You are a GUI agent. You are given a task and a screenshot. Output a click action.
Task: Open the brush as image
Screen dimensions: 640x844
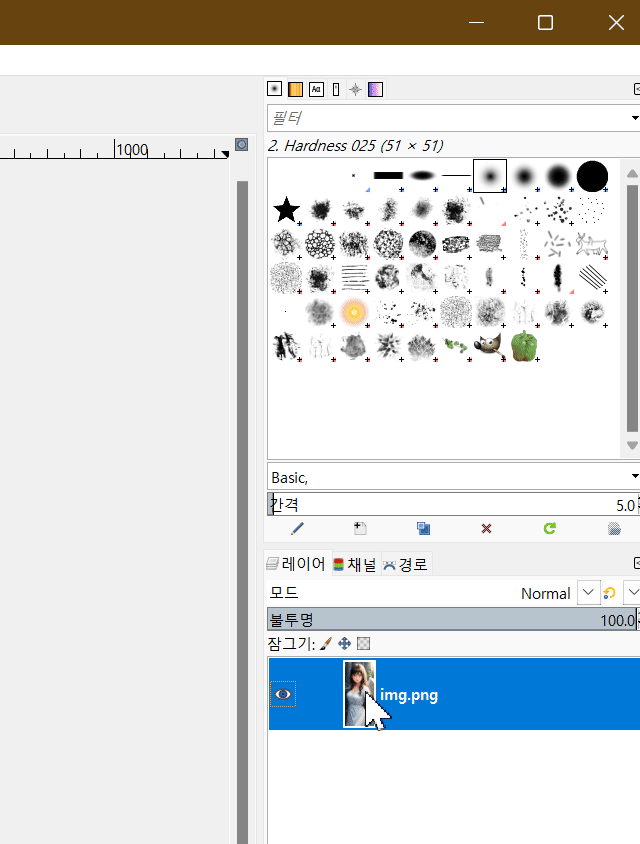(614, 529)
